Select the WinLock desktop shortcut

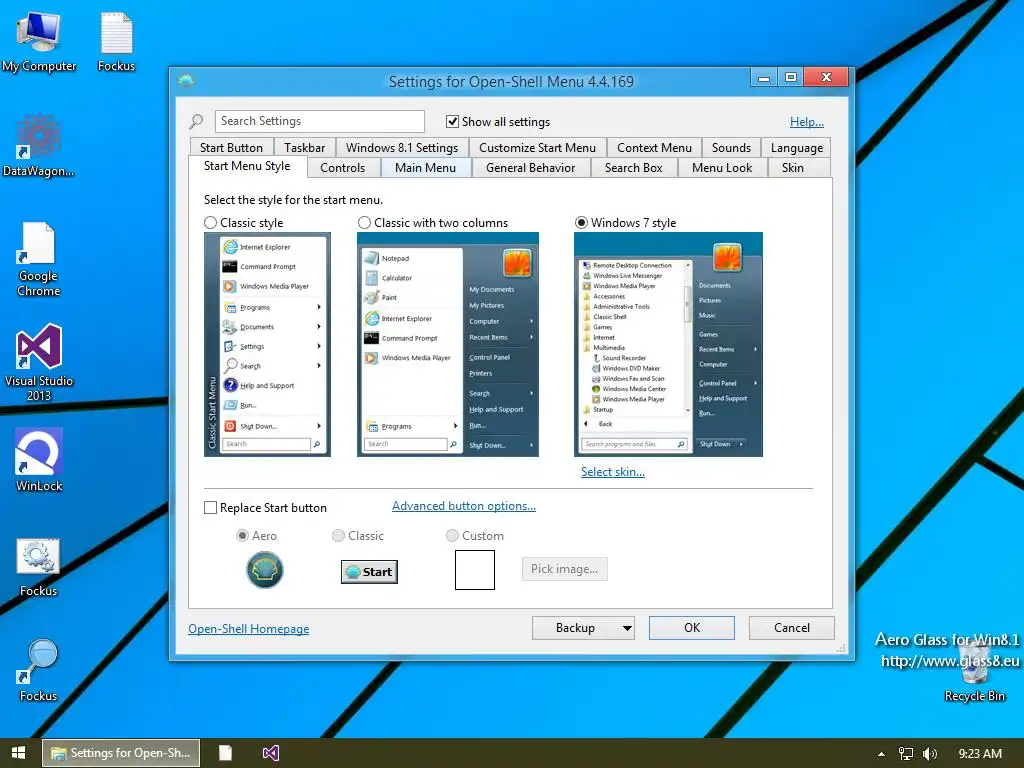(x=39, y=459)
